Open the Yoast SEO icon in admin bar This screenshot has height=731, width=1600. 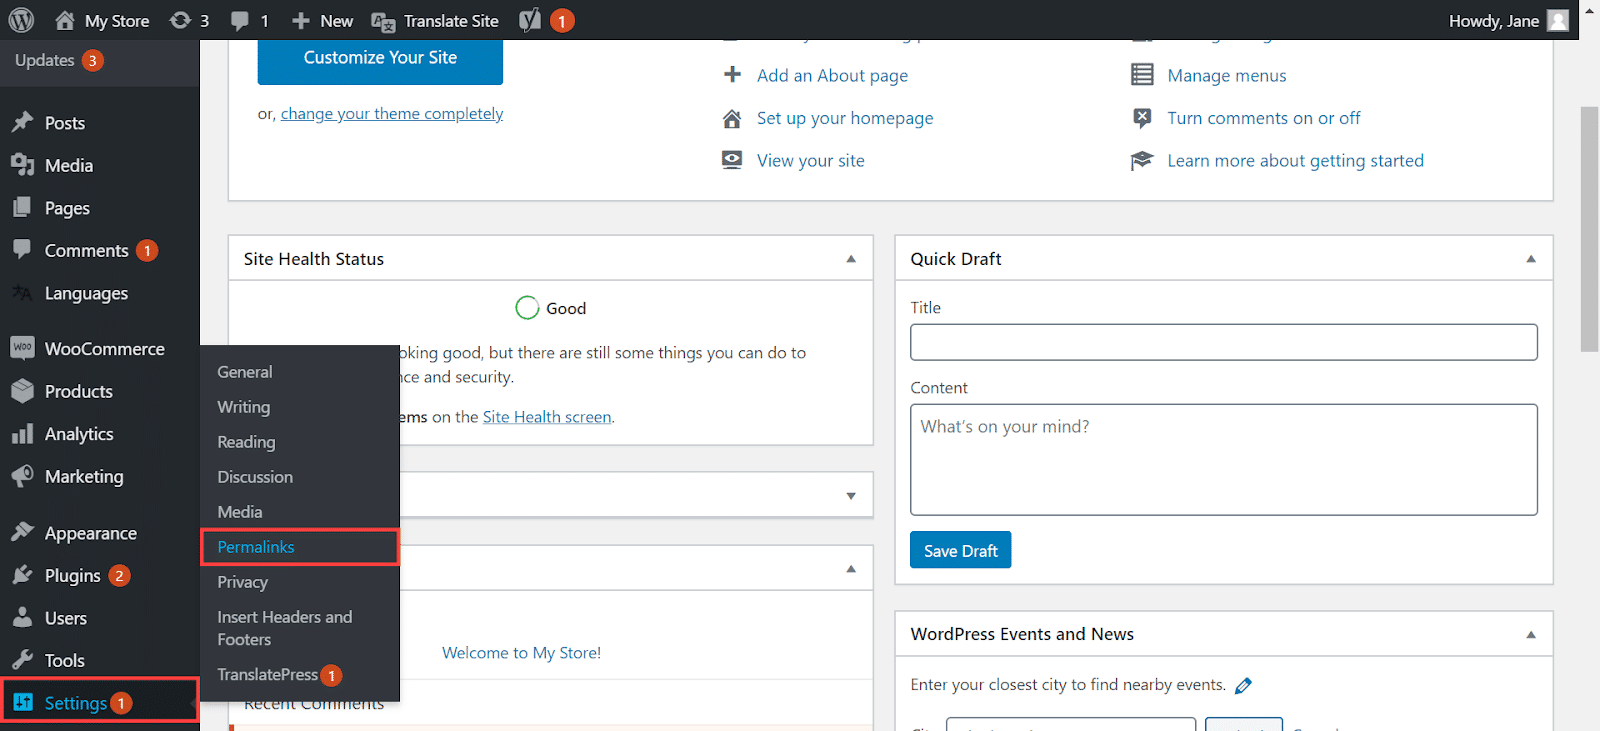click(530, 20)
